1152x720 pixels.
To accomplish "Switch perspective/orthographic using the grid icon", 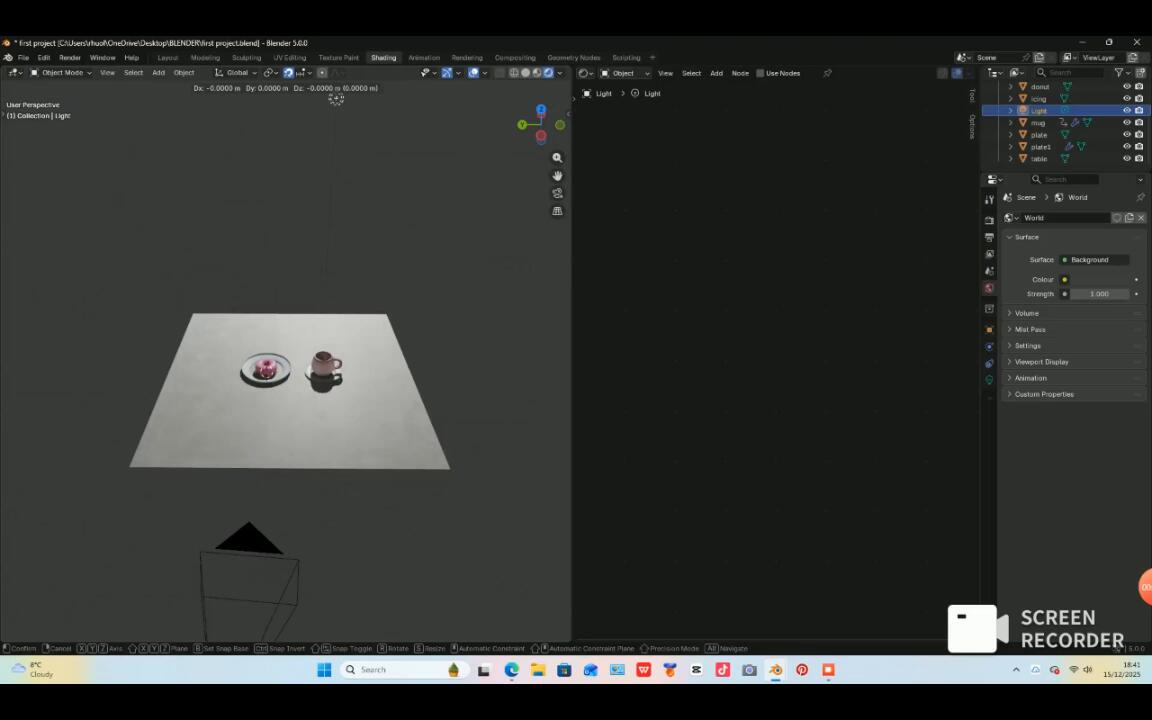I will [x=557, y=211].
